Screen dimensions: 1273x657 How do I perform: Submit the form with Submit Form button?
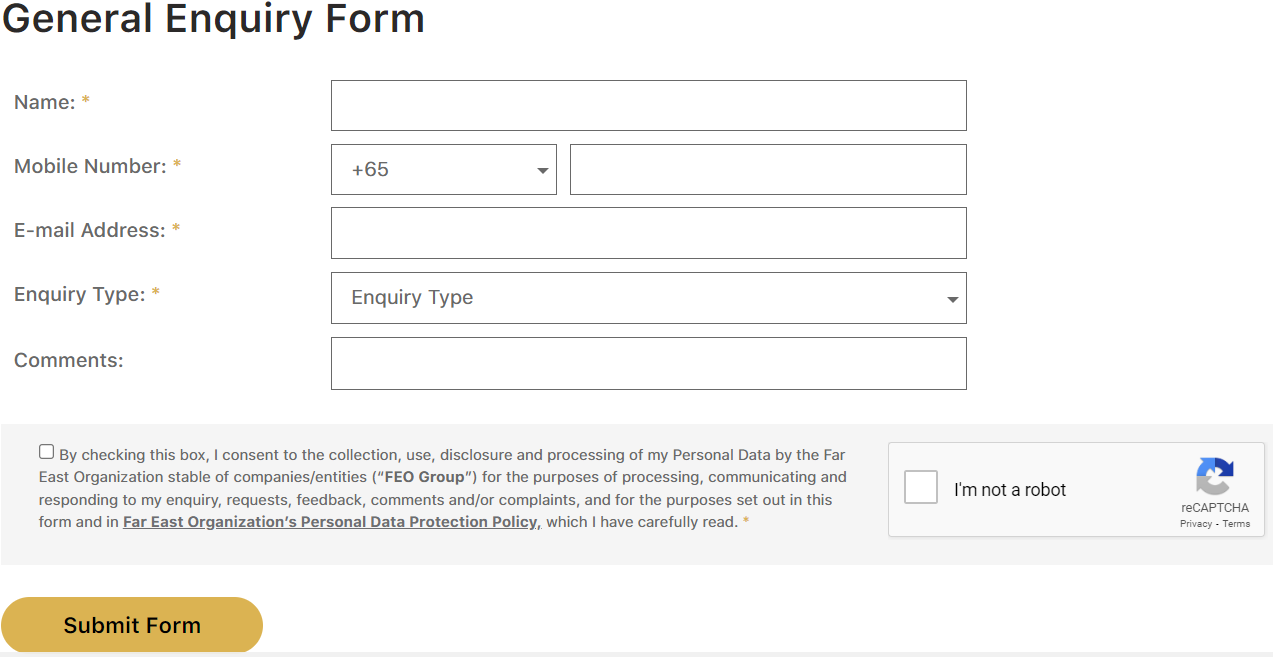pyautogui.click(x=132, y=625)
